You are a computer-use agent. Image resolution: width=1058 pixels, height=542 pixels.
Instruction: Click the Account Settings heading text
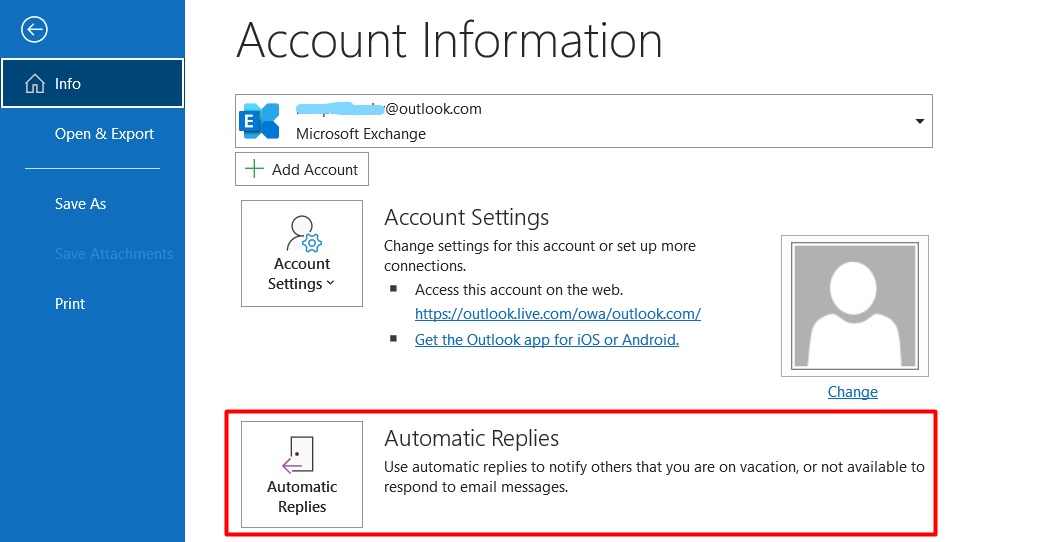tap(466, 217)
